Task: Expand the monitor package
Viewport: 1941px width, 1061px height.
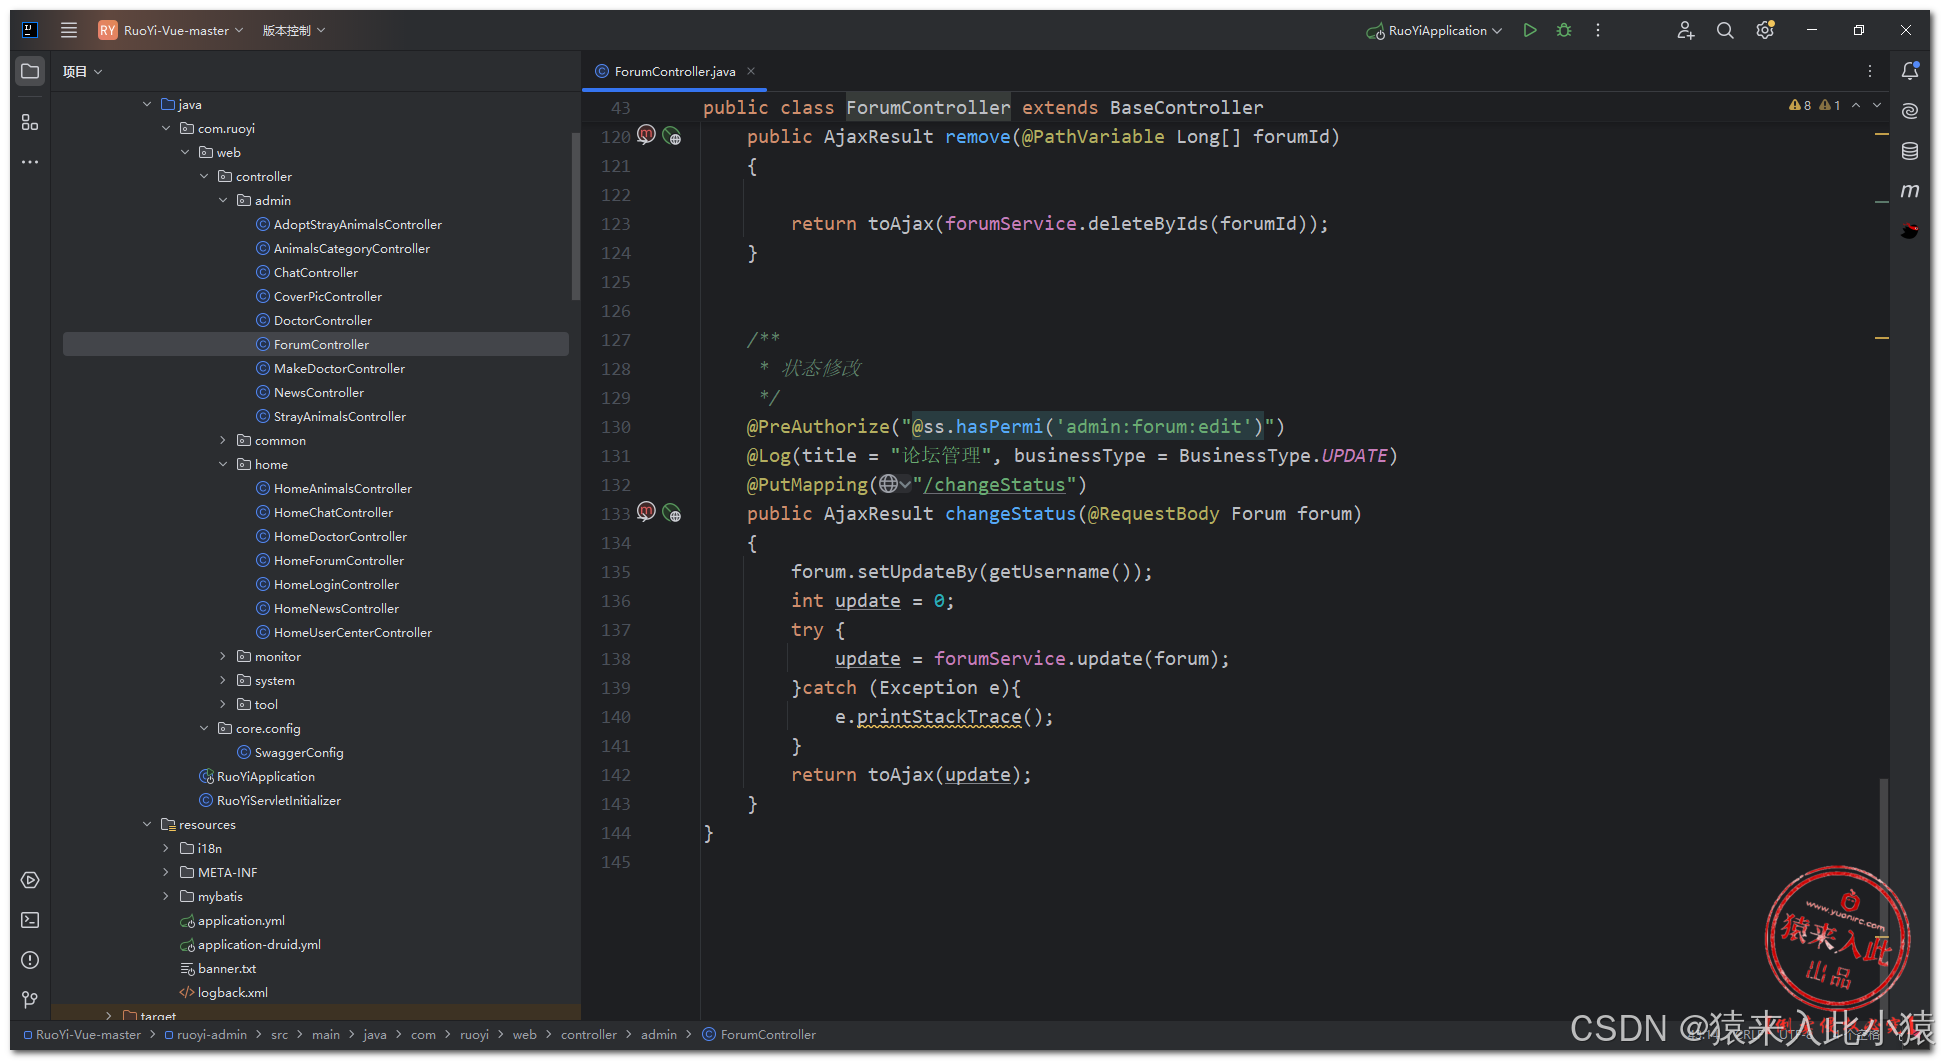Action: (x=223, y=656)
